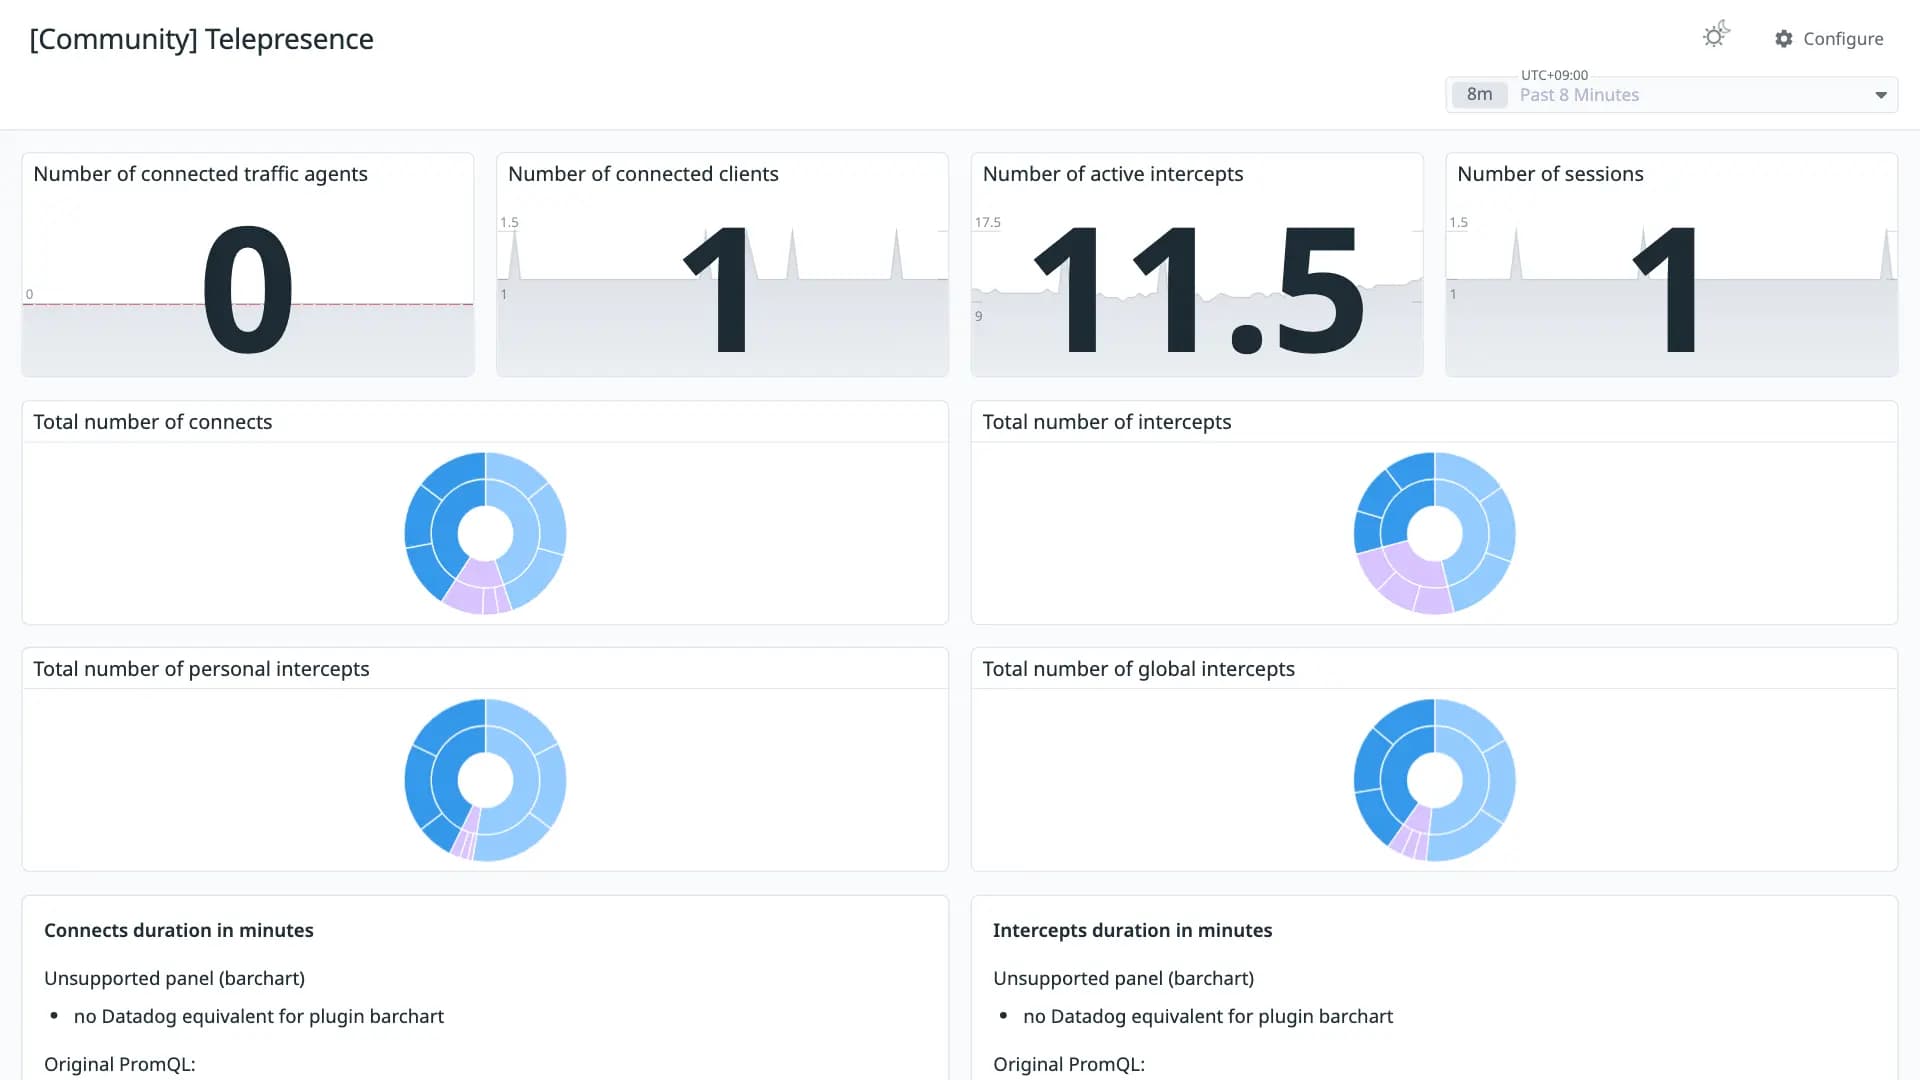This screenshot has width=1920, height=1080.
Task: Click the 0 value in traffic agents widget
Action: tap(248, 290)
